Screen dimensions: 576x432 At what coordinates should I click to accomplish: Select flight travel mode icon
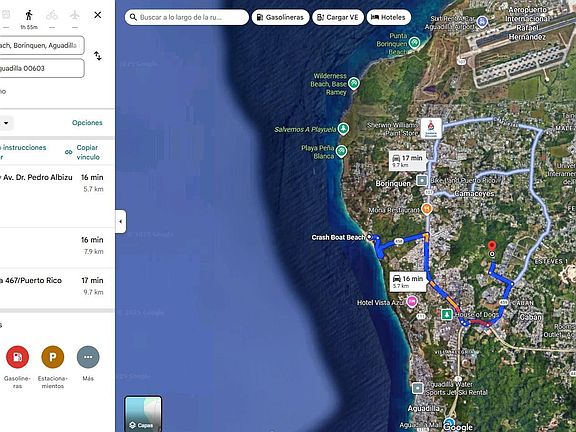(x=75, y=15)
